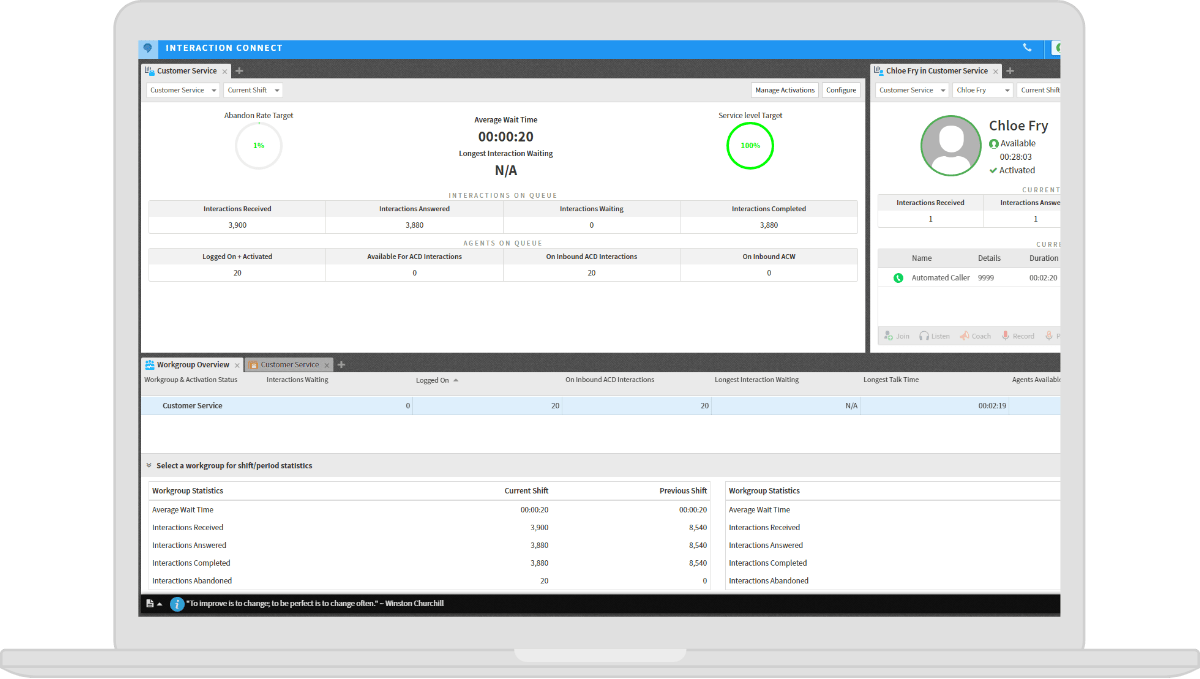This screenshot has height=679, width=1200.
Task: Open the Chloe Fry agent dropdown
Action: pos(983,90)
